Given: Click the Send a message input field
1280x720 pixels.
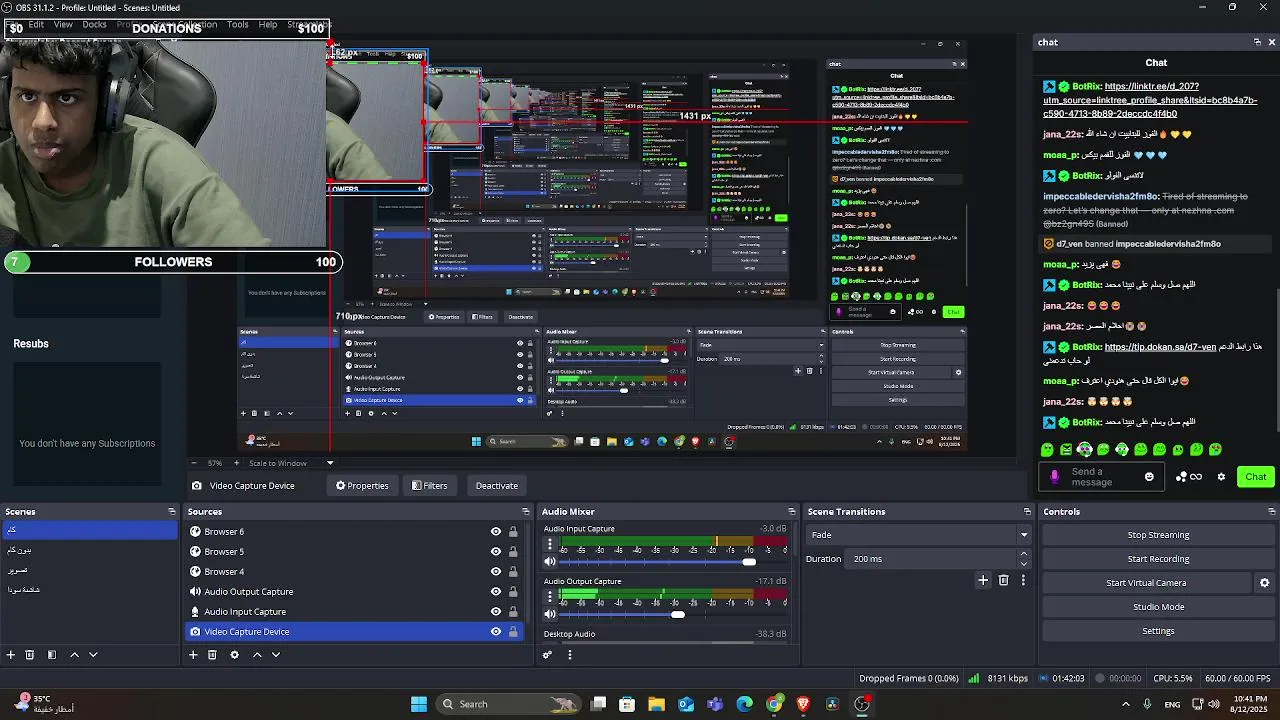Looking at the screenshot, I should pyautogui.click(x=1100, y=477).
